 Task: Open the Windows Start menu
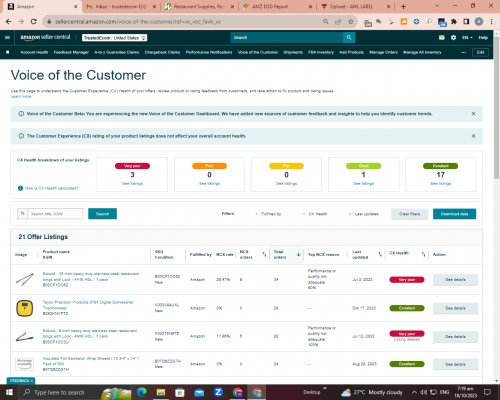(9, 392)
